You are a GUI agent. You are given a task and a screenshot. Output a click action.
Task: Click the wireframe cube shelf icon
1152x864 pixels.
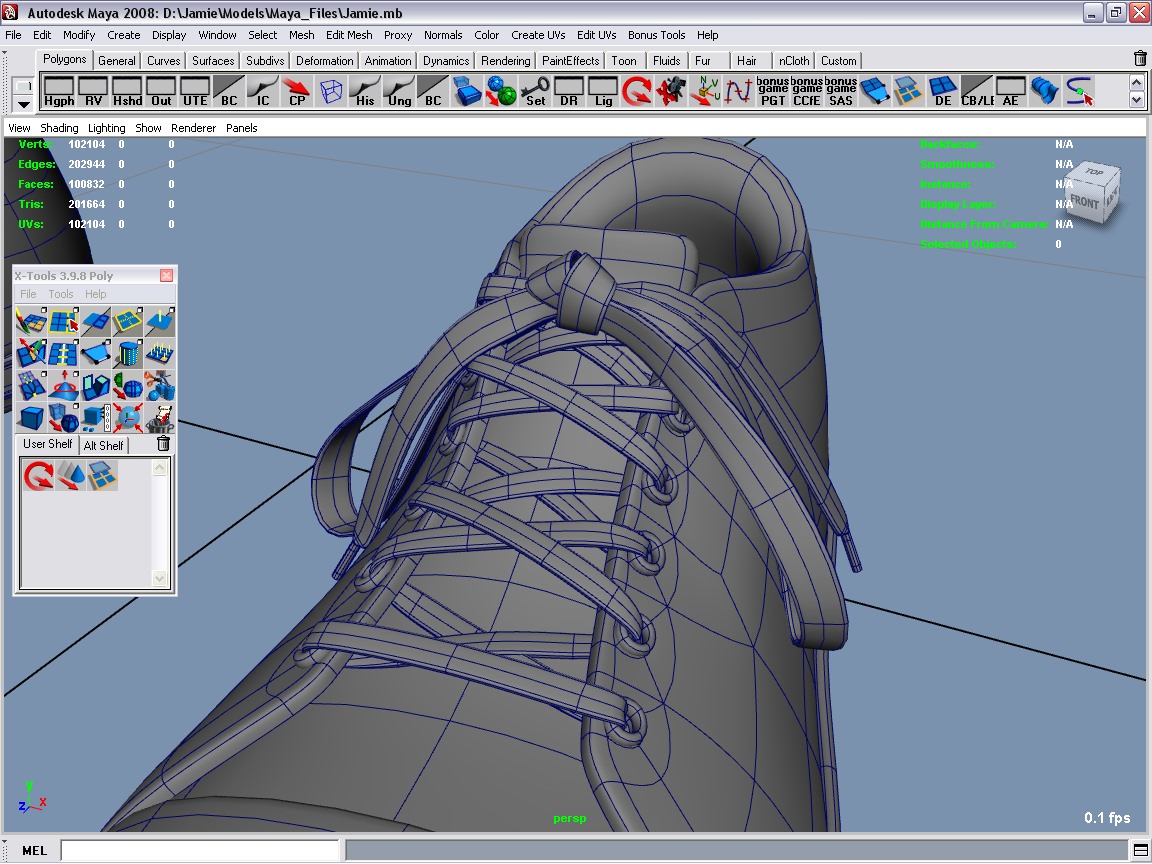click(331, 92)
